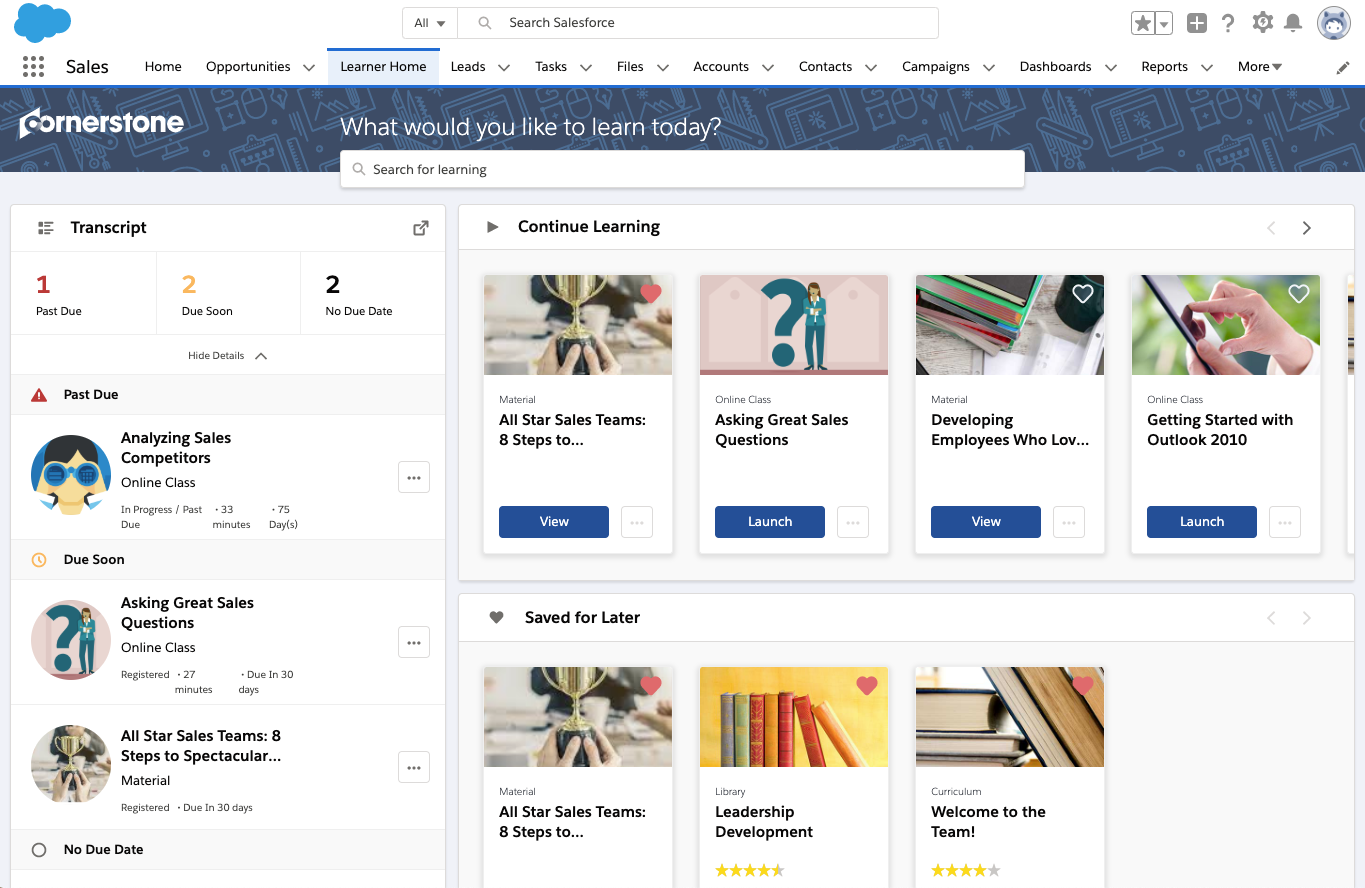This screenshot has height=888, width=1365.
Task: Open the More navigation dropdown
Action: tap(1259, 66)
